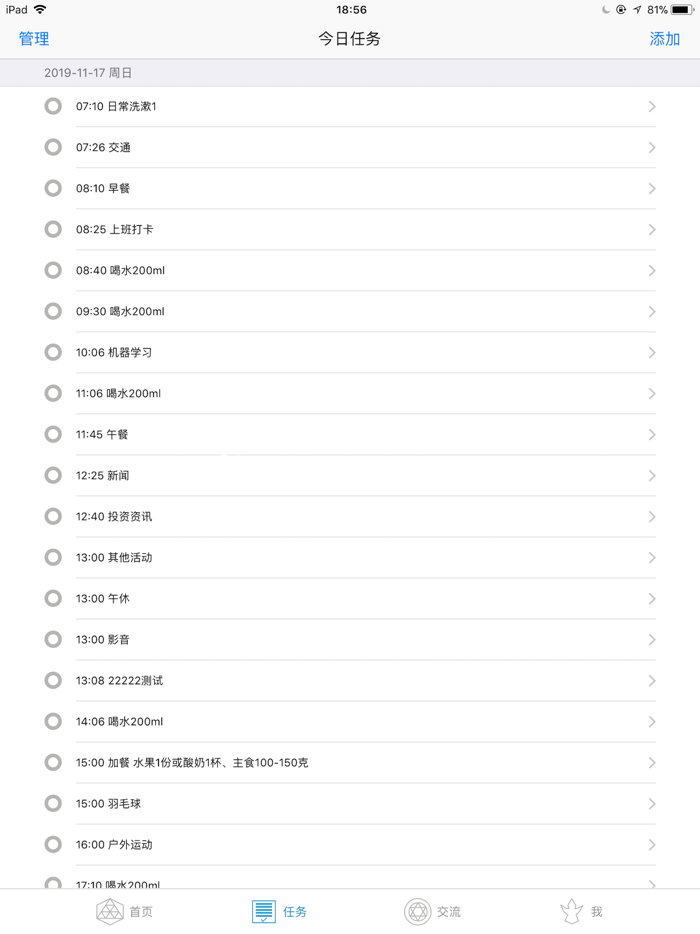Tap the 管理 button

(33, 38)
